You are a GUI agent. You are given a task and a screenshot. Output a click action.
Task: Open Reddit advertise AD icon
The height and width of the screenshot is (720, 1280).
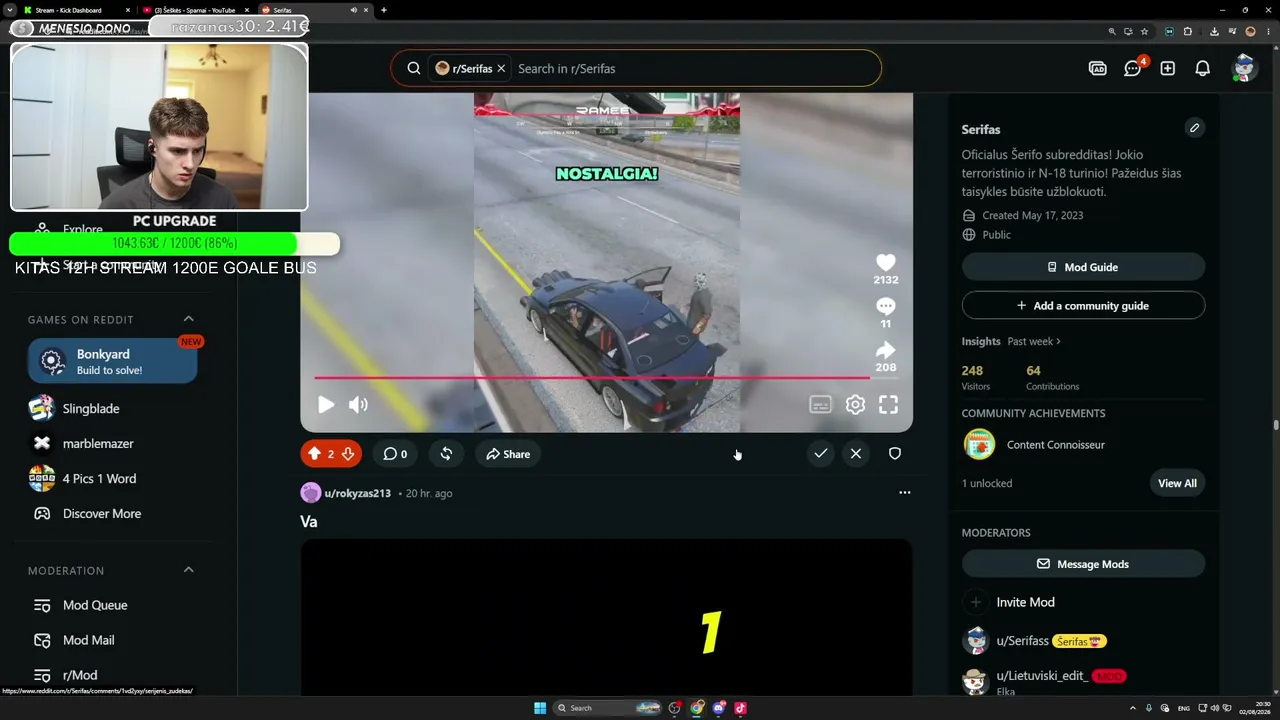click(x=1097, y=69)
